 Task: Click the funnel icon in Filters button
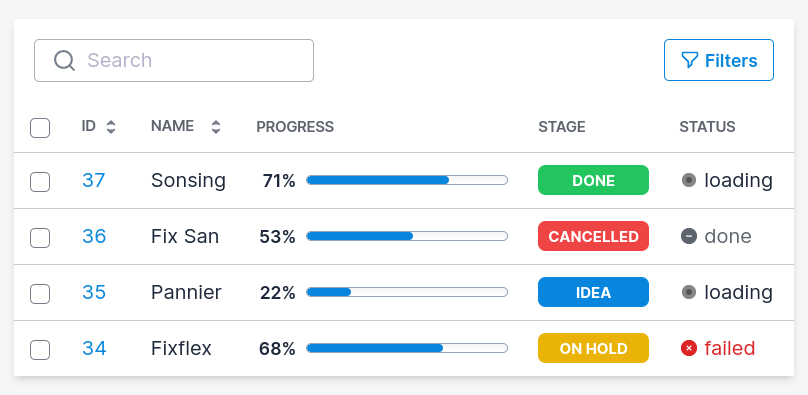(689, 60)
